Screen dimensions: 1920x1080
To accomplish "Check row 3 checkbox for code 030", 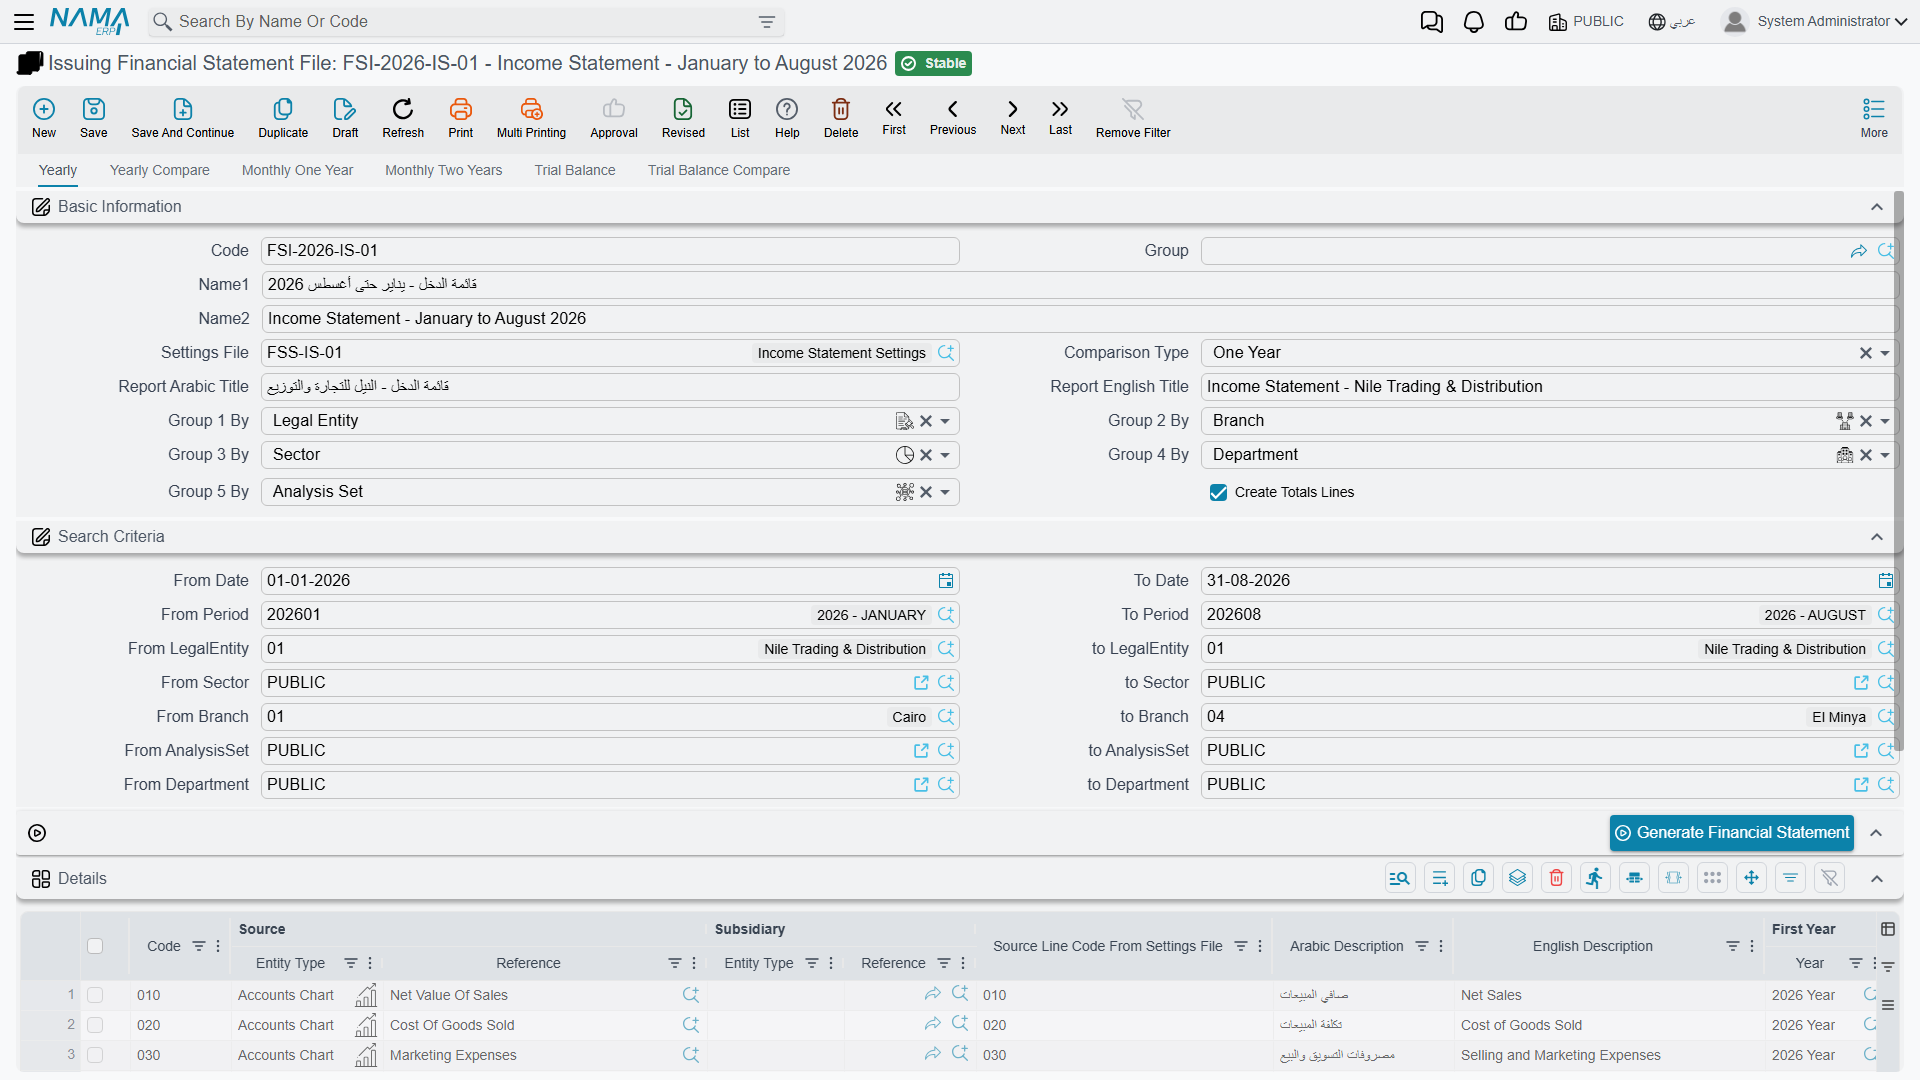I will tap(95, 1055).
